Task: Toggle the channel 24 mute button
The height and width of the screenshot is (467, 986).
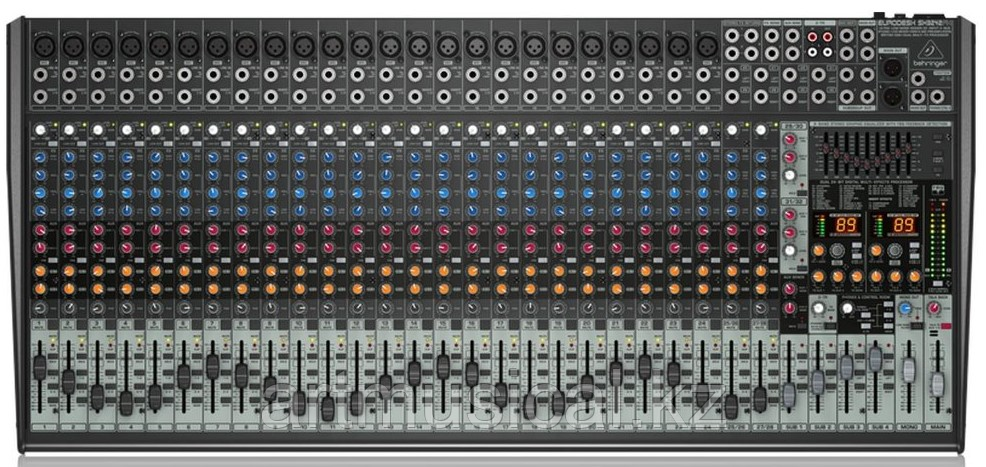Action: pos(704,322)
